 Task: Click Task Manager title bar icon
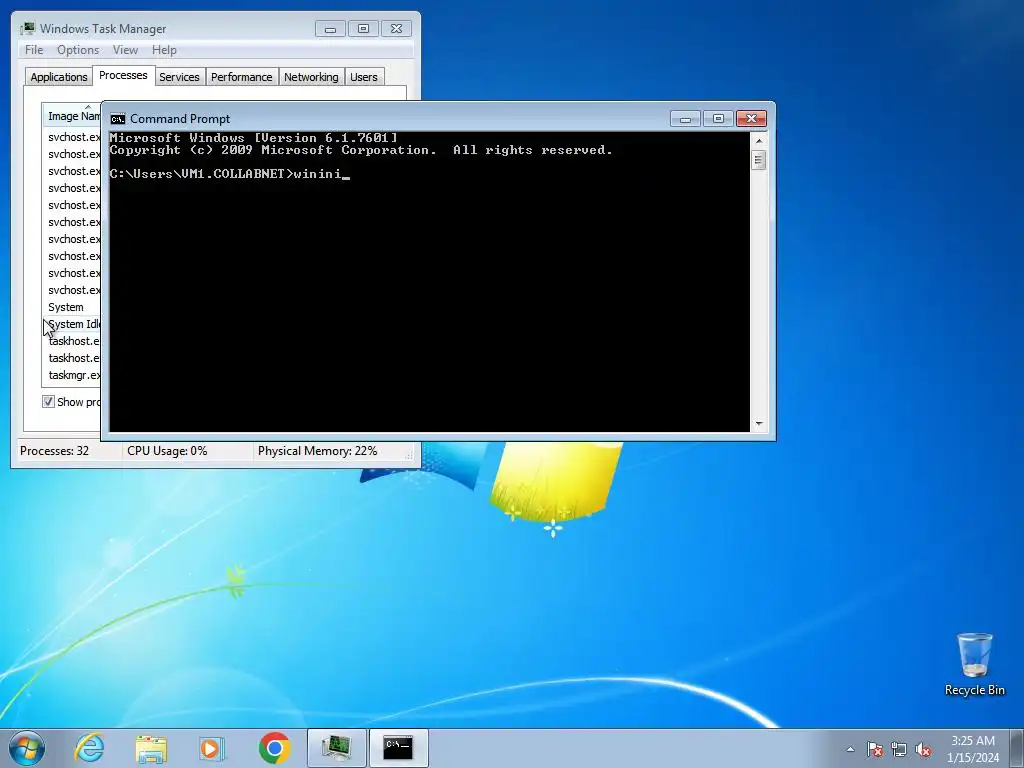click(x=27, y=29)
